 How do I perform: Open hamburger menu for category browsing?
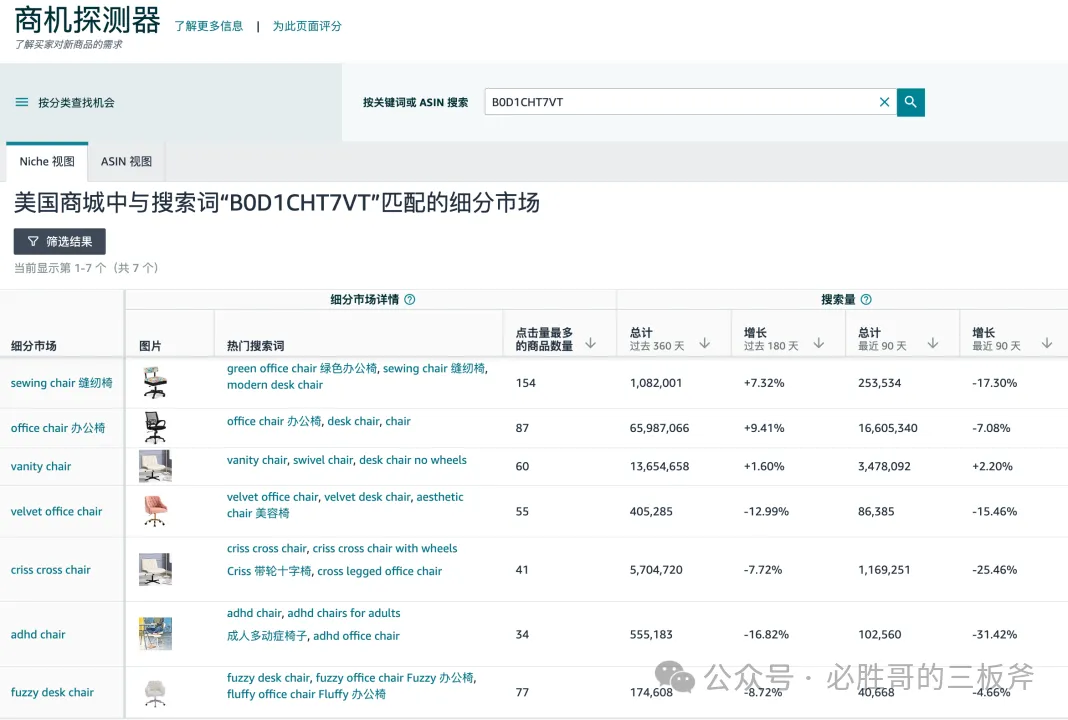point(22,102)
